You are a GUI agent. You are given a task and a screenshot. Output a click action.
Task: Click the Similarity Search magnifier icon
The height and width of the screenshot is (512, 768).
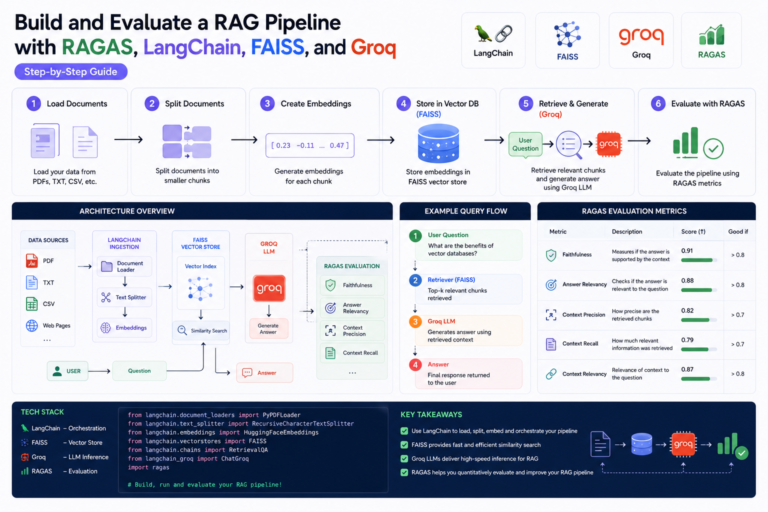pos(182,330)
